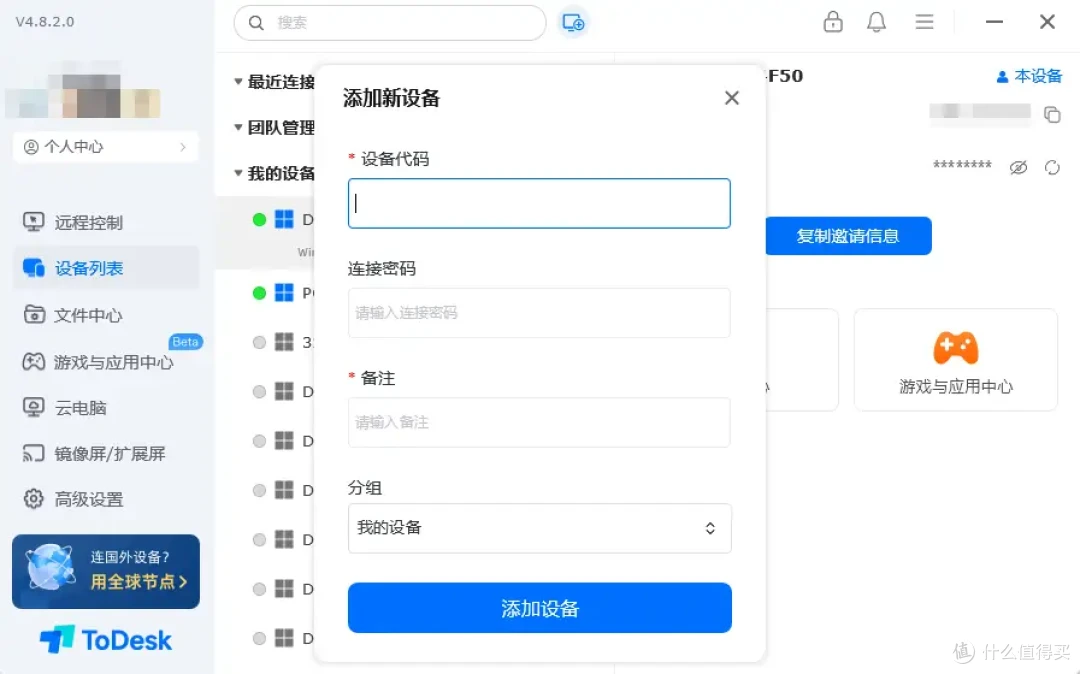Click the add new device monitor icon
The width and height of the screenshot is (1080, 674).
coord(573,23)
